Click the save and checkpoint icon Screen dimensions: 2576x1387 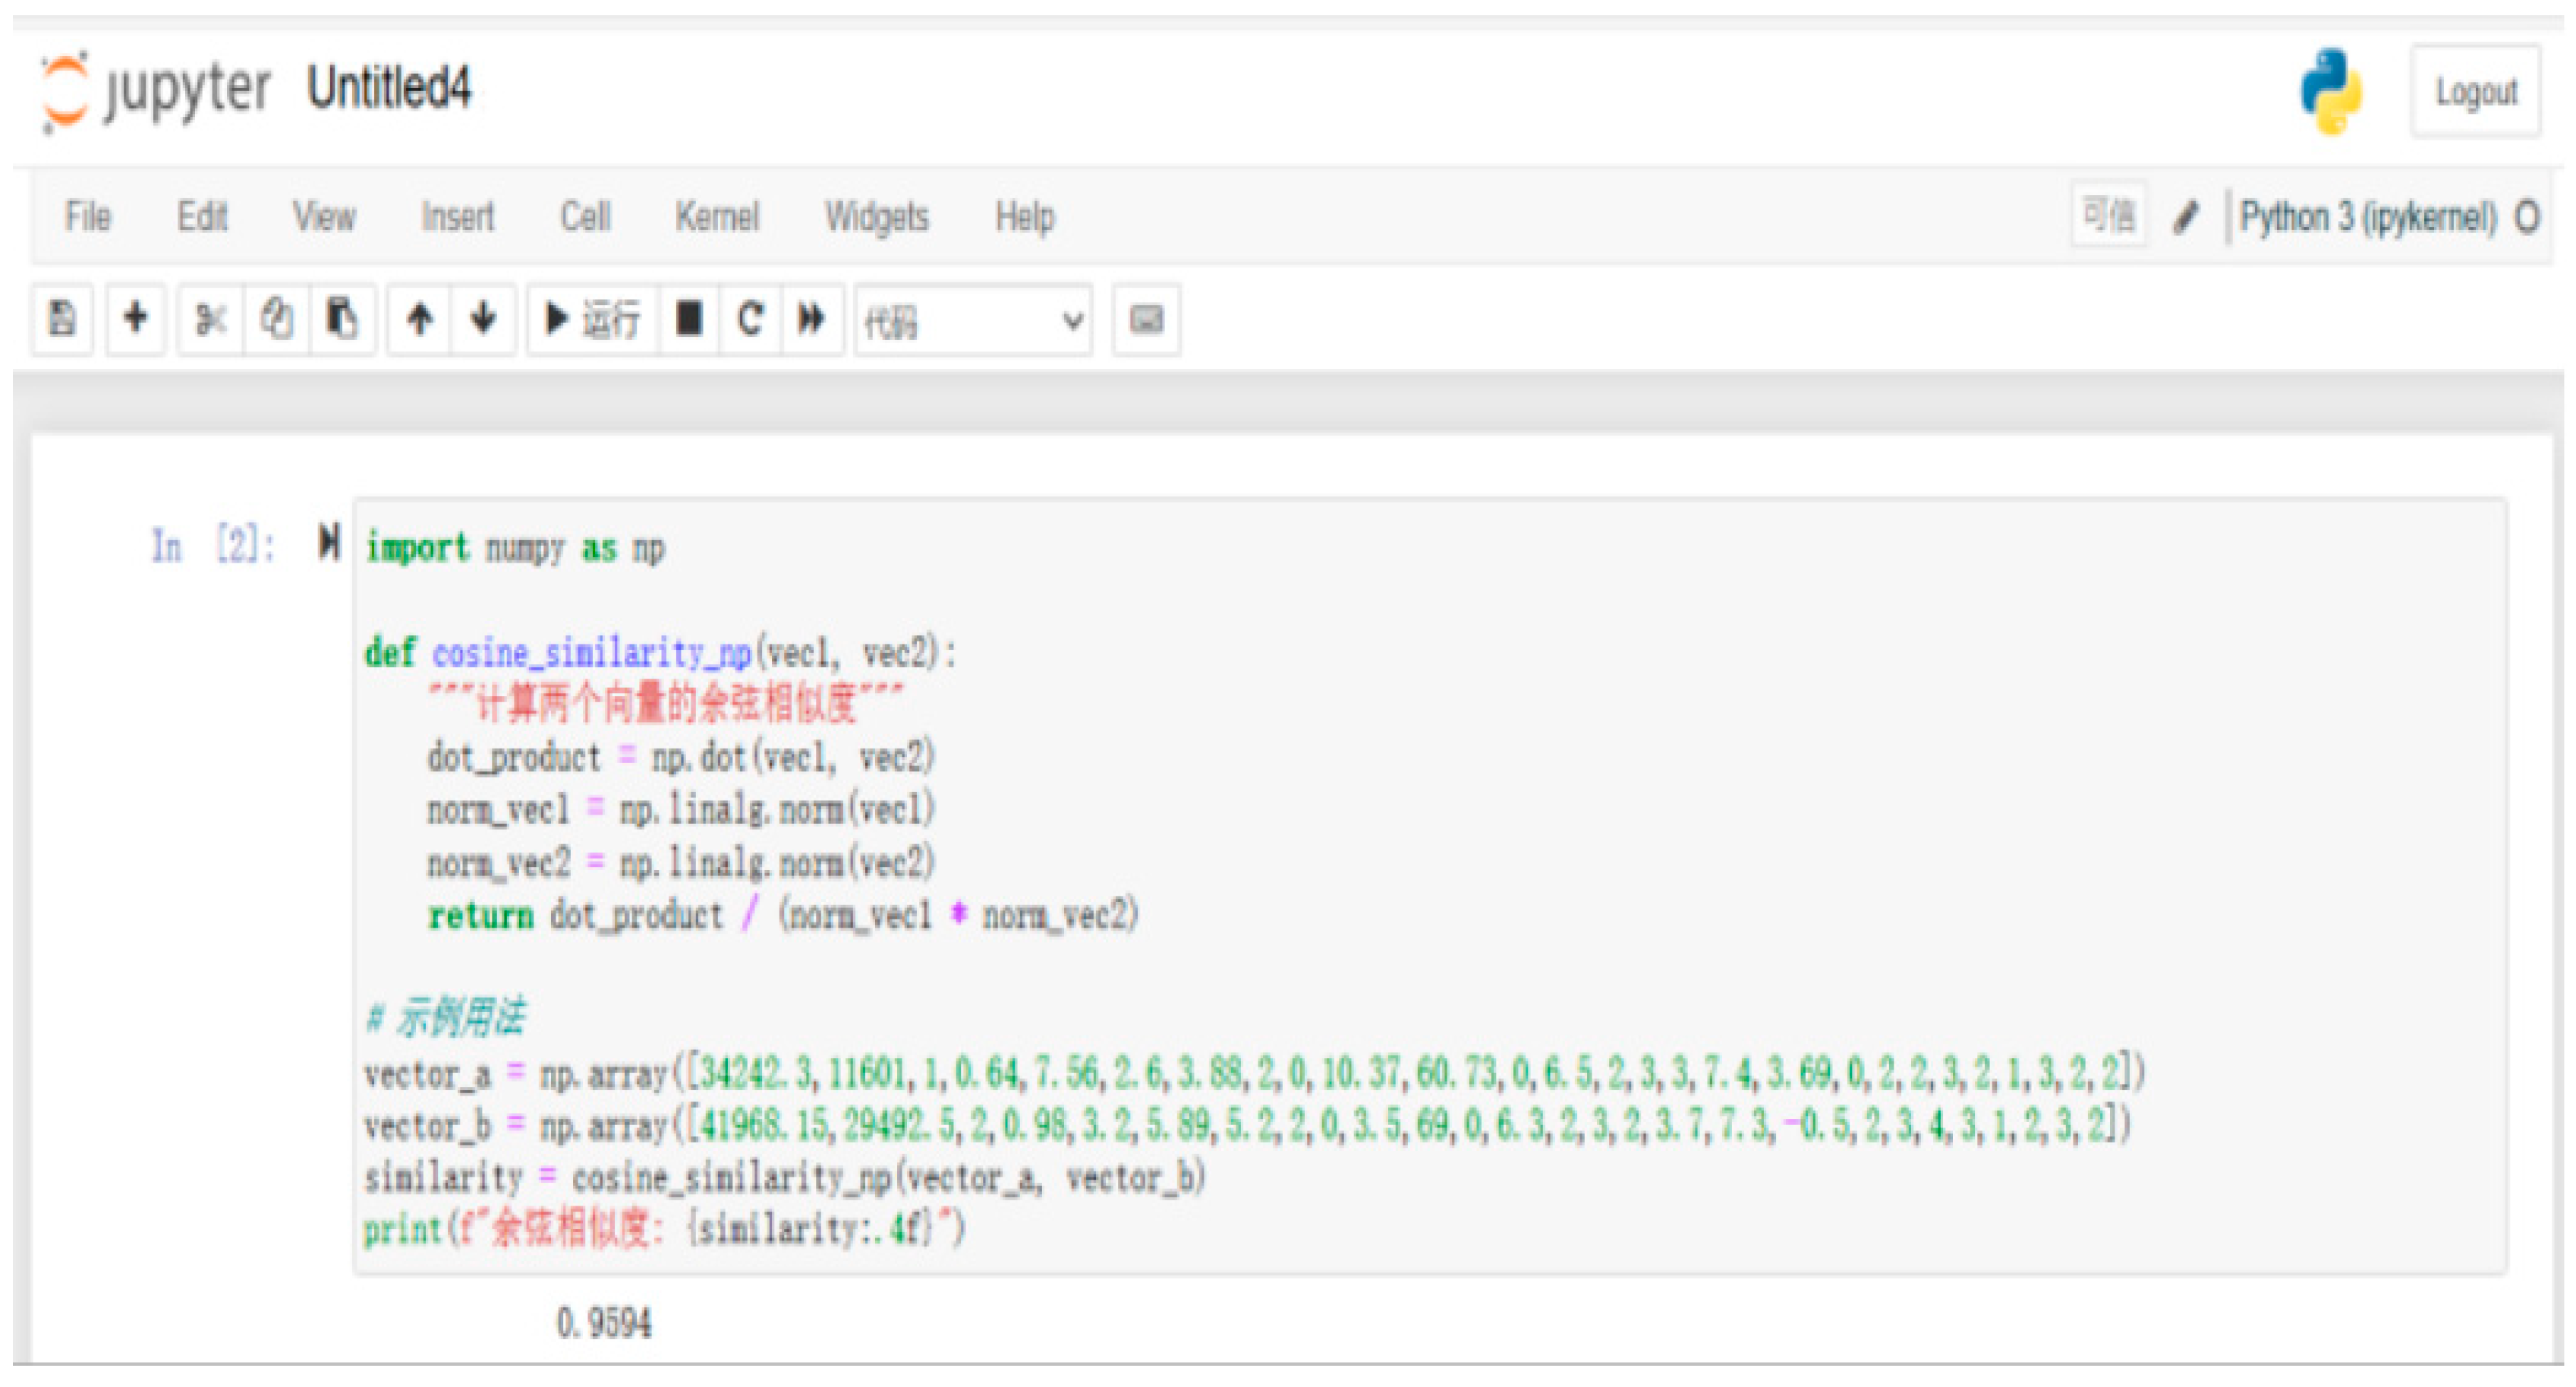[x=62, y=320]
